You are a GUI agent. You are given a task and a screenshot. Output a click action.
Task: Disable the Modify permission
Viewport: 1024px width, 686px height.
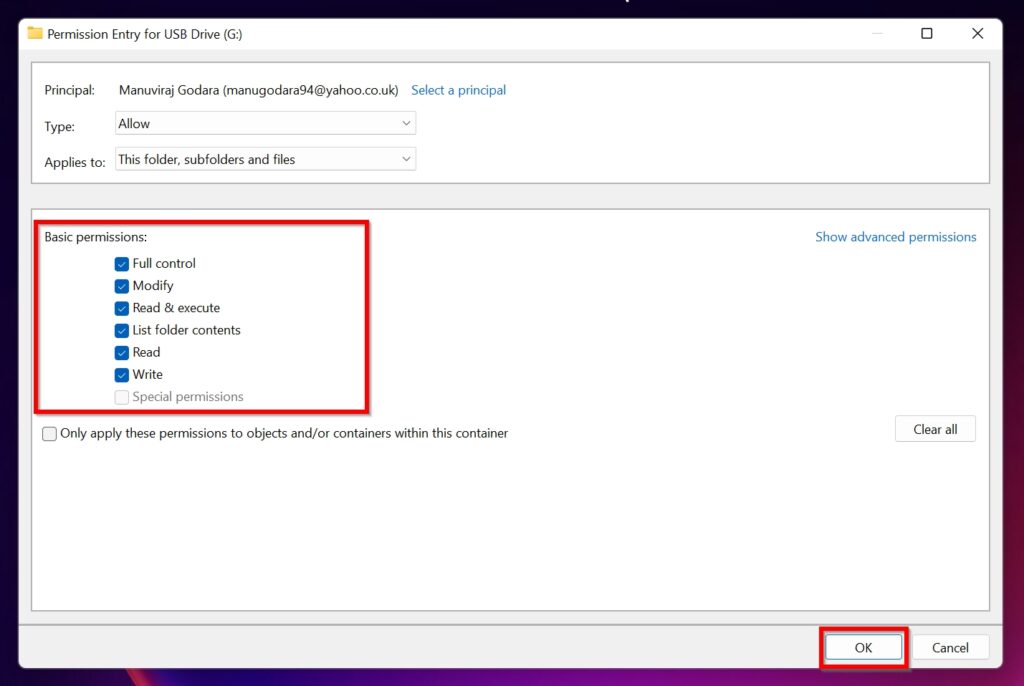pyautogui.click(x=121, y=285)
